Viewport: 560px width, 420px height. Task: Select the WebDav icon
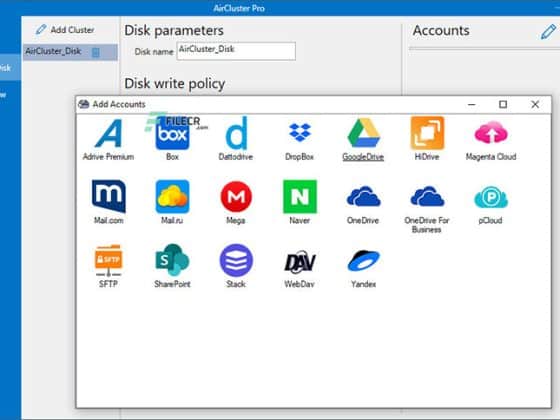click(x=300, y=261)
